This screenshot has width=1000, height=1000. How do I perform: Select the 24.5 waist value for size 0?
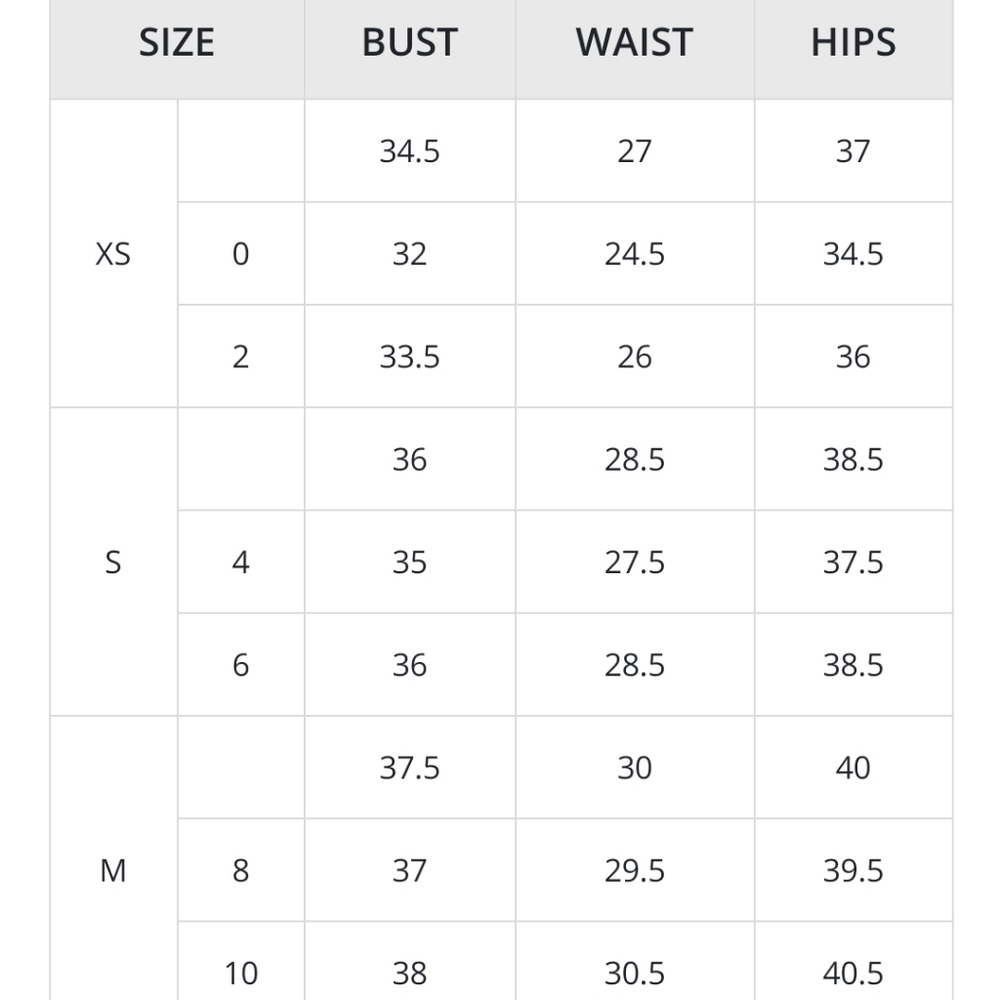pos(634,254)
